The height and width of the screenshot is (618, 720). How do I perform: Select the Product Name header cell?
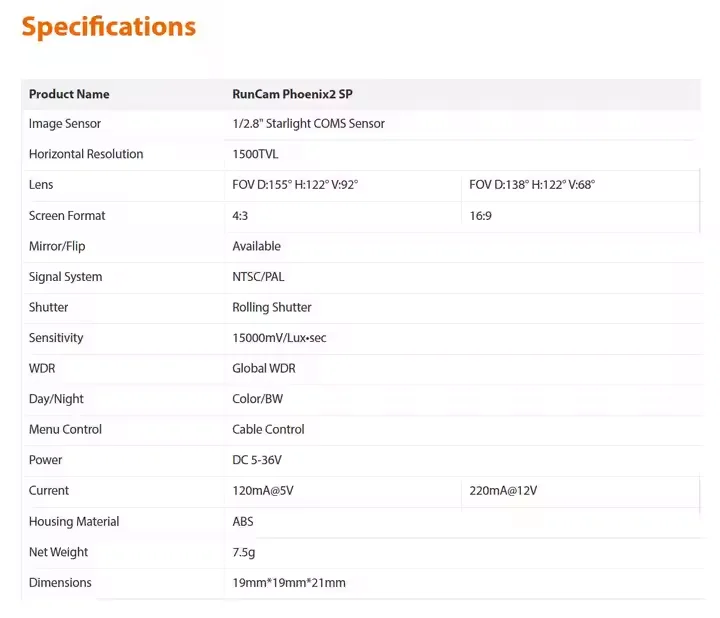pos(69,94)
